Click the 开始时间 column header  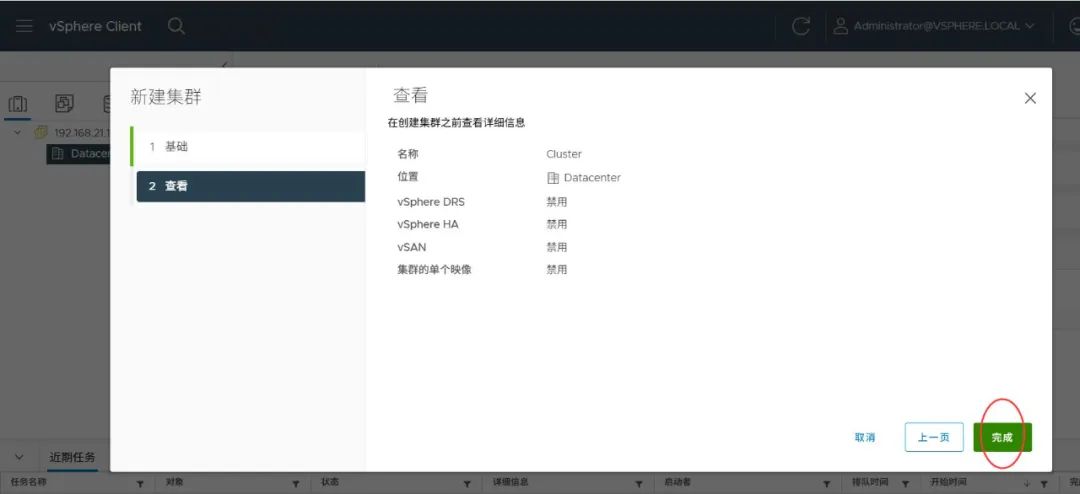(x=948, y=483)
